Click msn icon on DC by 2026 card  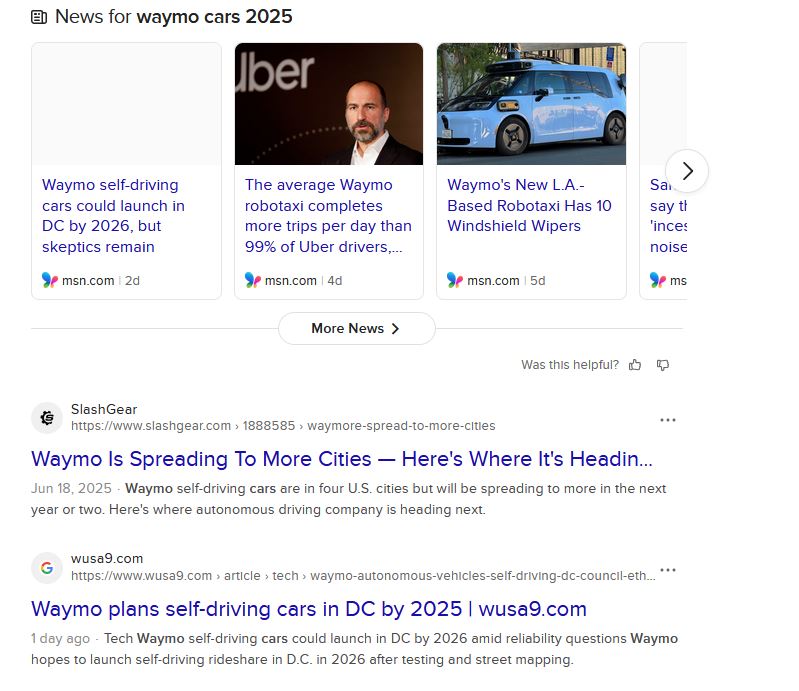49,280
